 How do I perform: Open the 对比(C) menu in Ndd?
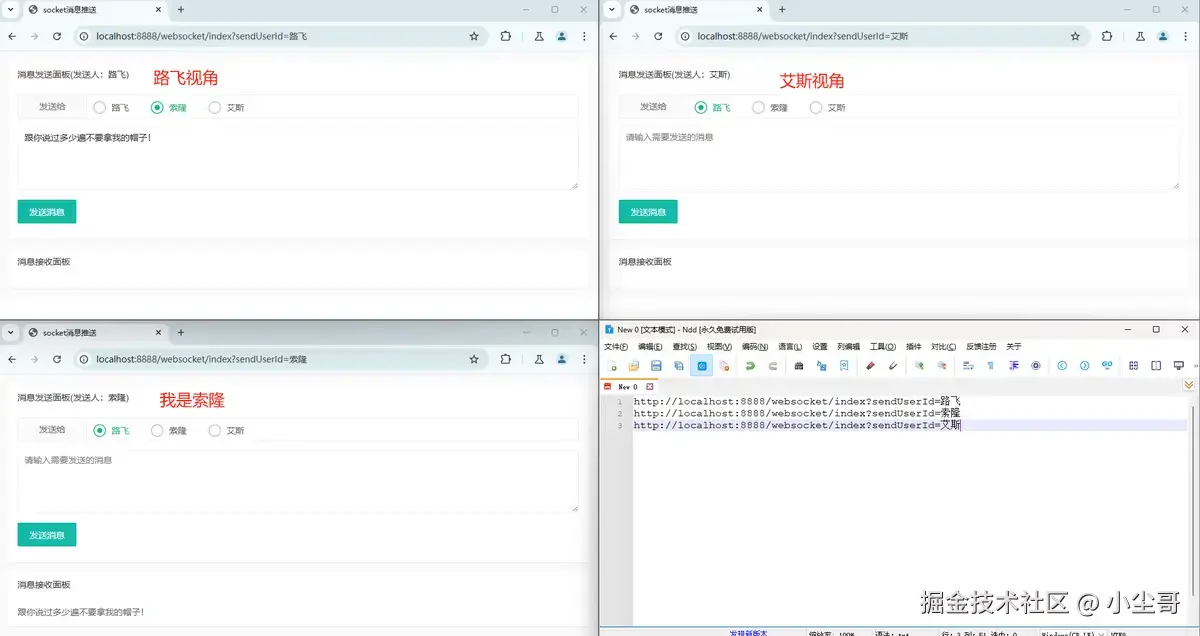click(943, 346)
